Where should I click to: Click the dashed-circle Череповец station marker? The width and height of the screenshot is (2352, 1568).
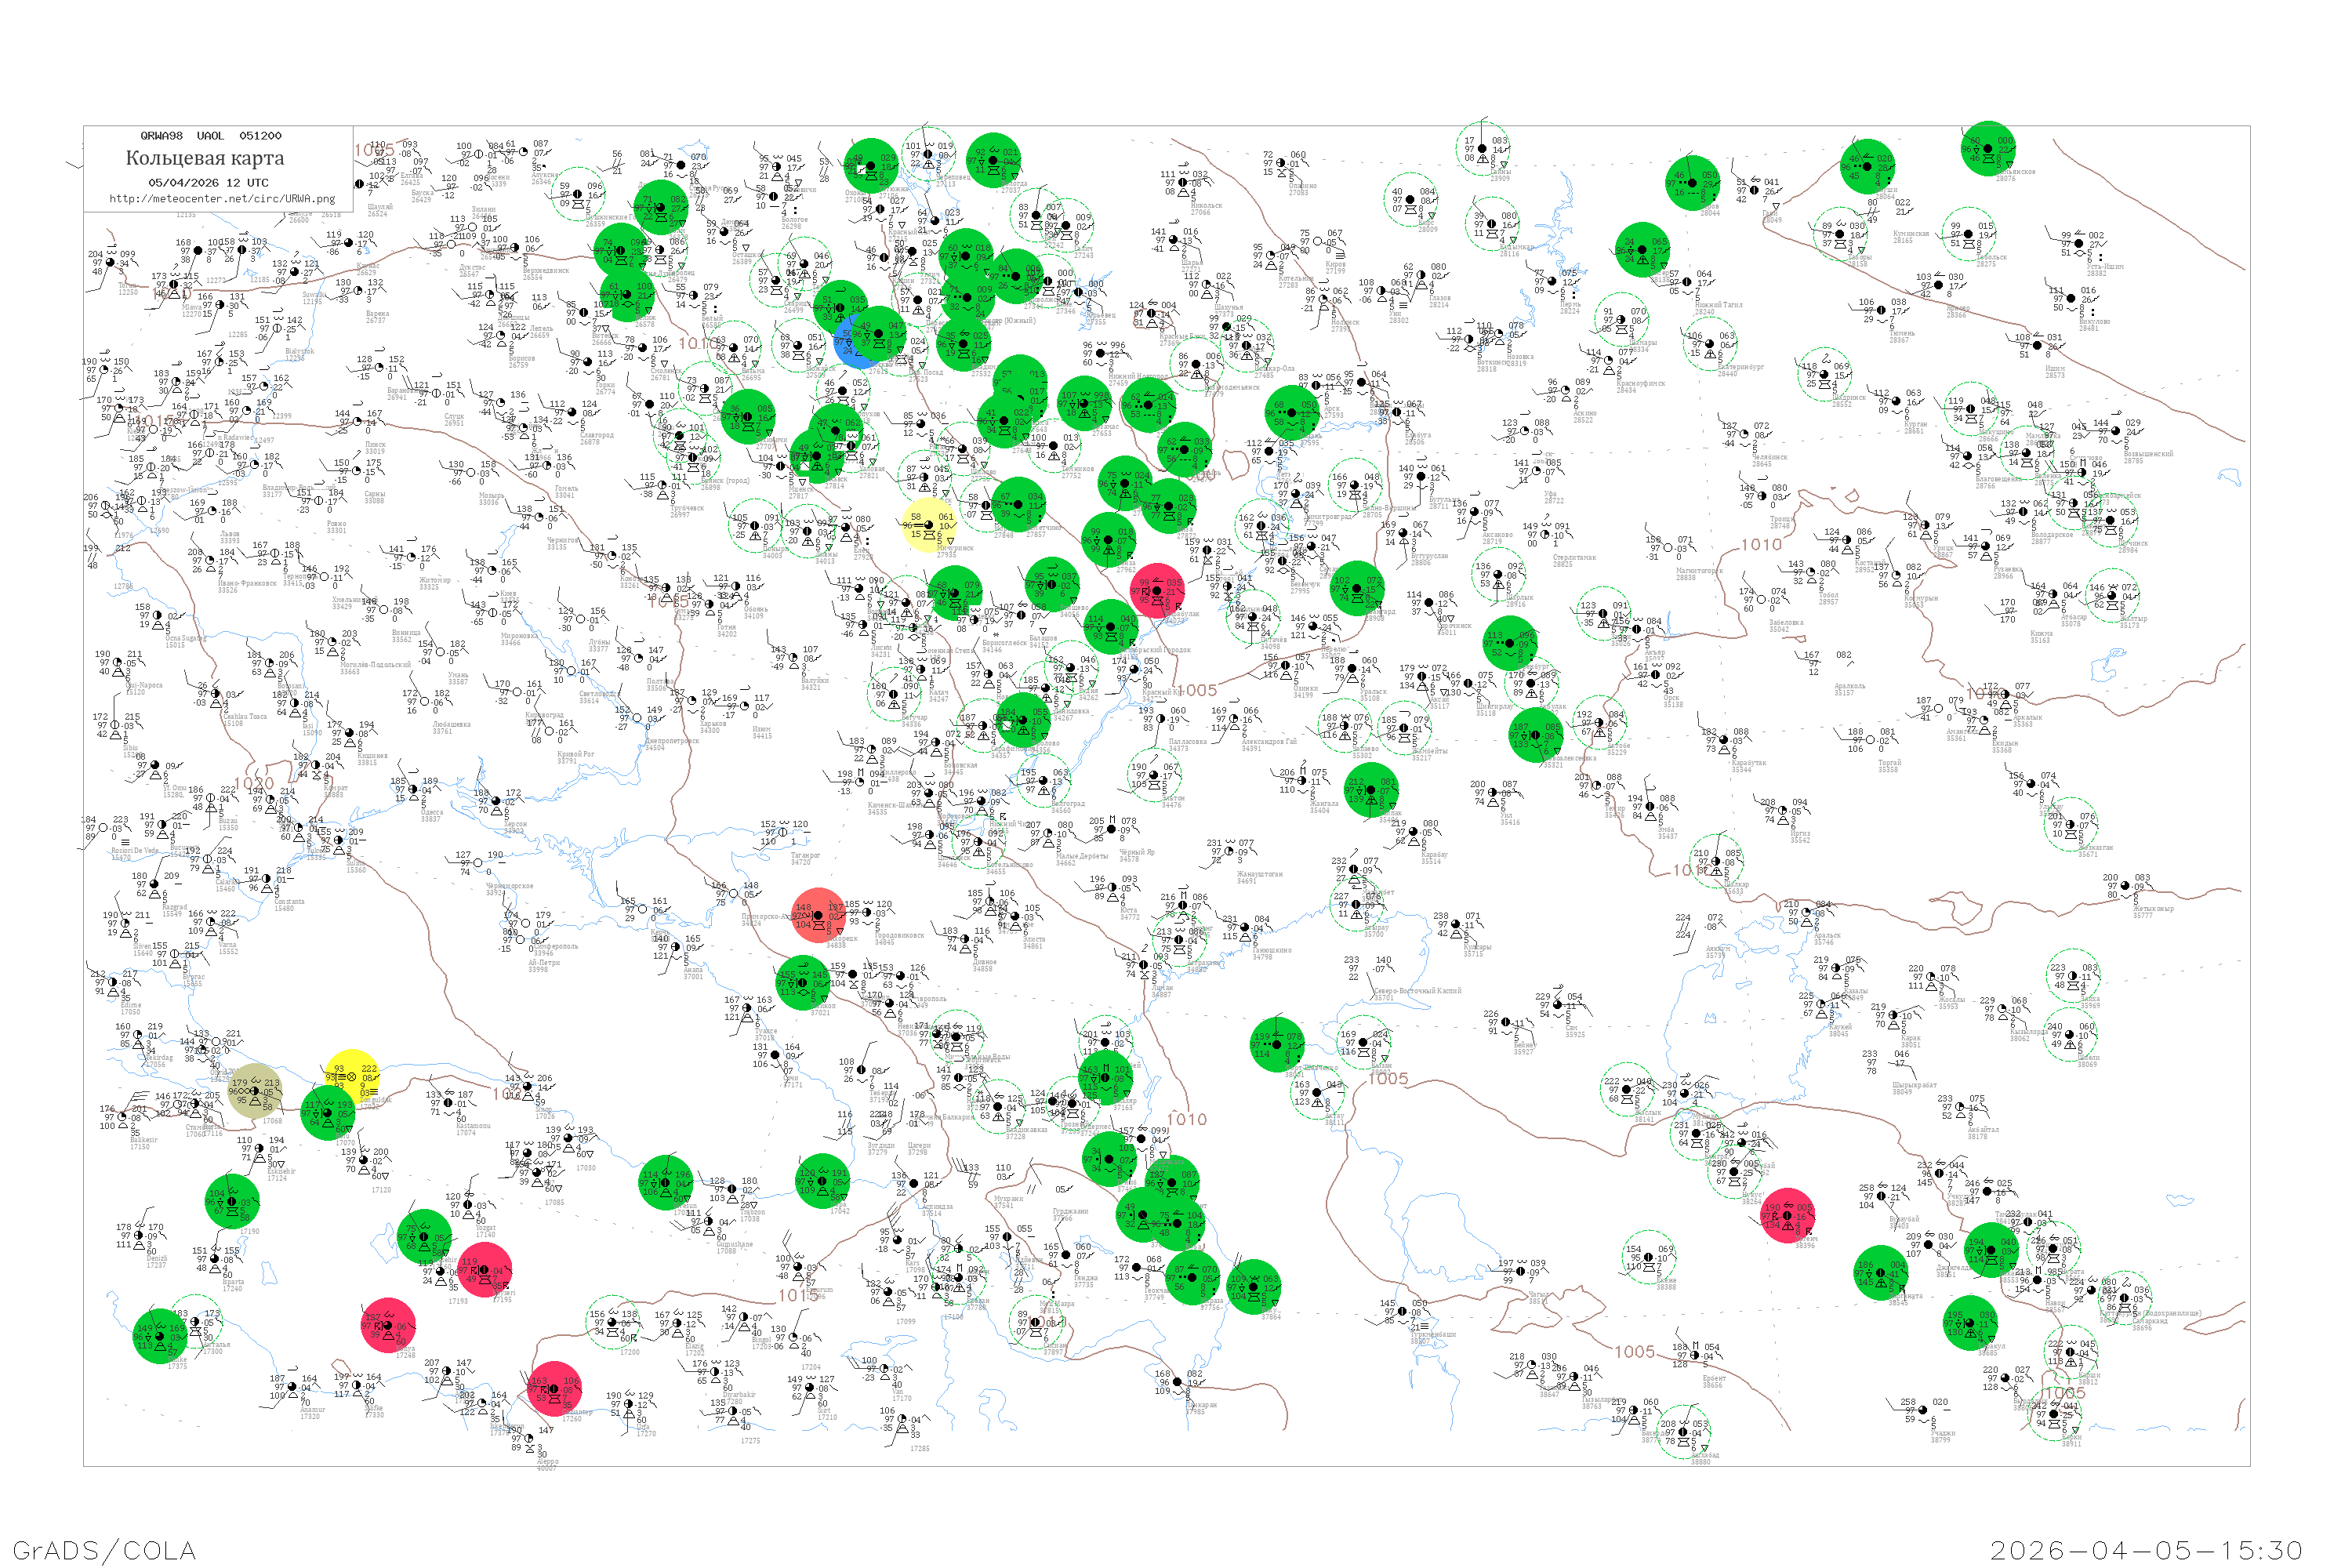point(928,153)
